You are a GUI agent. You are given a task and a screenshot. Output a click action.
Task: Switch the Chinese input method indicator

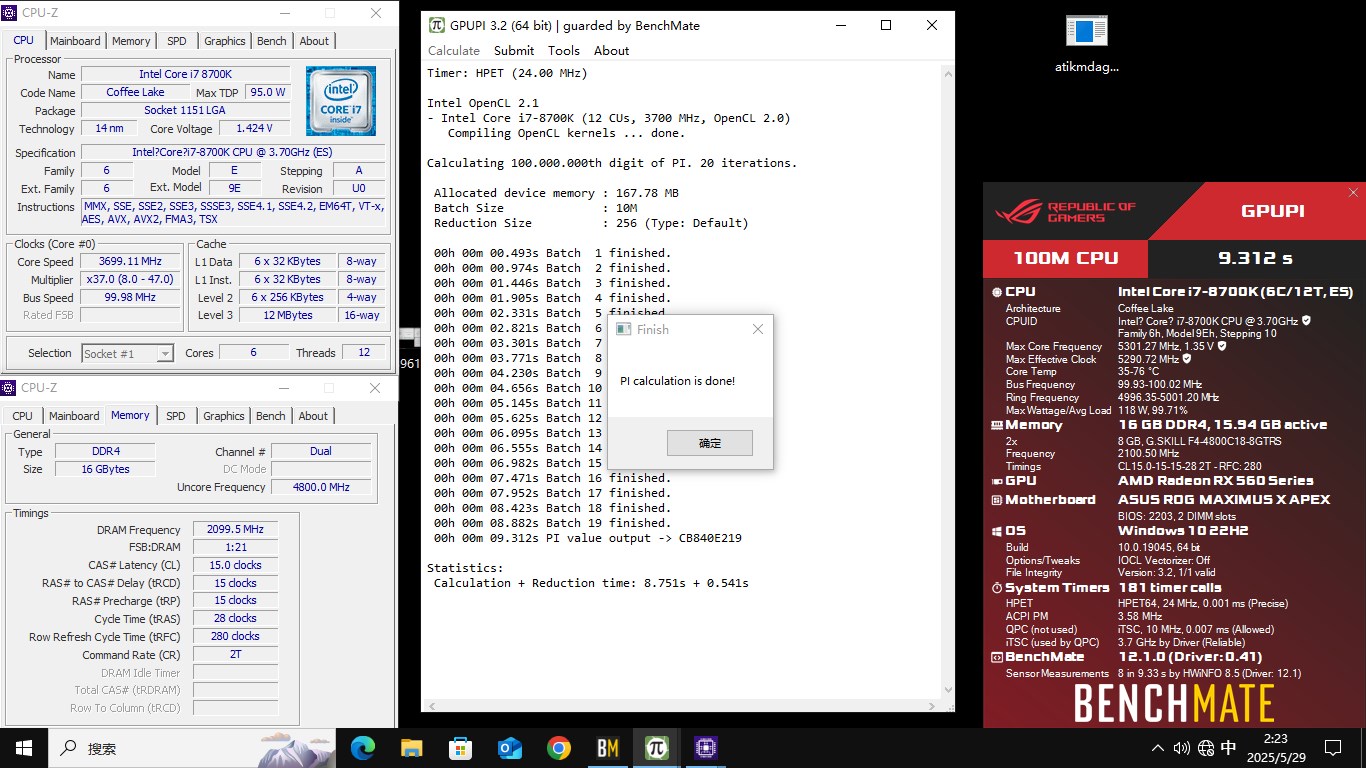tap(1229, 747)
